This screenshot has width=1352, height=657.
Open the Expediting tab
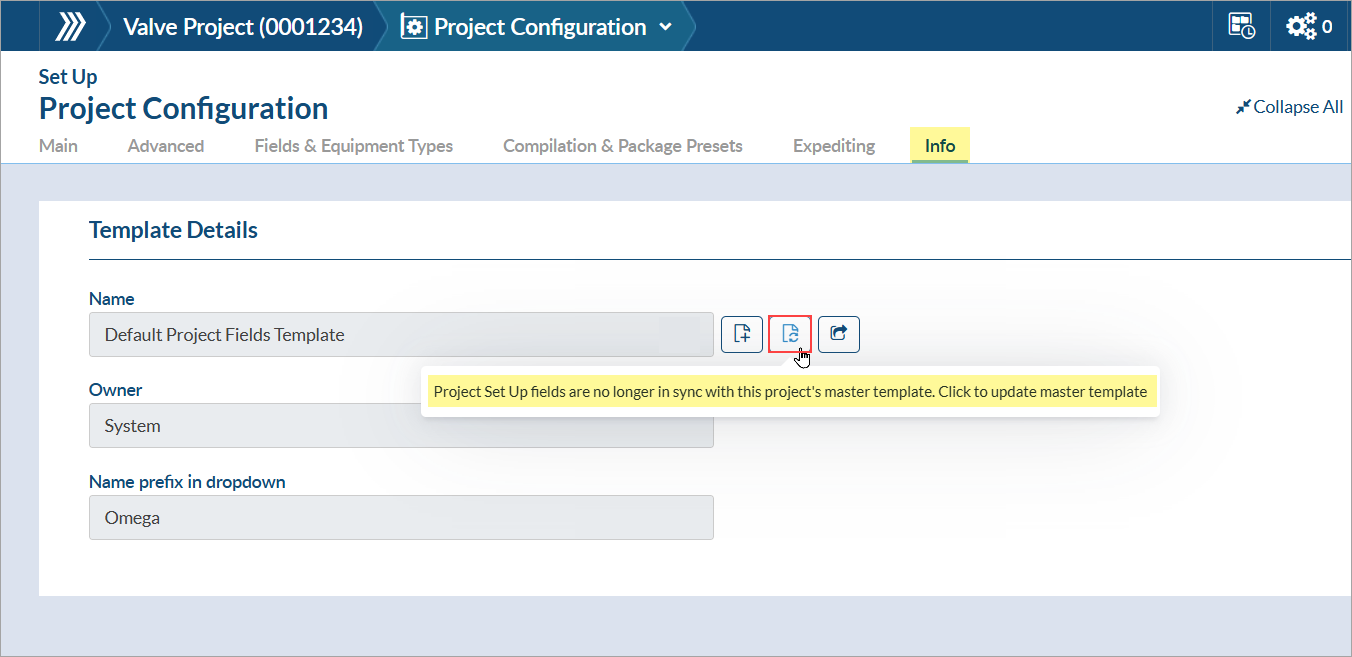pyautogui.click(x=834, y=146)
